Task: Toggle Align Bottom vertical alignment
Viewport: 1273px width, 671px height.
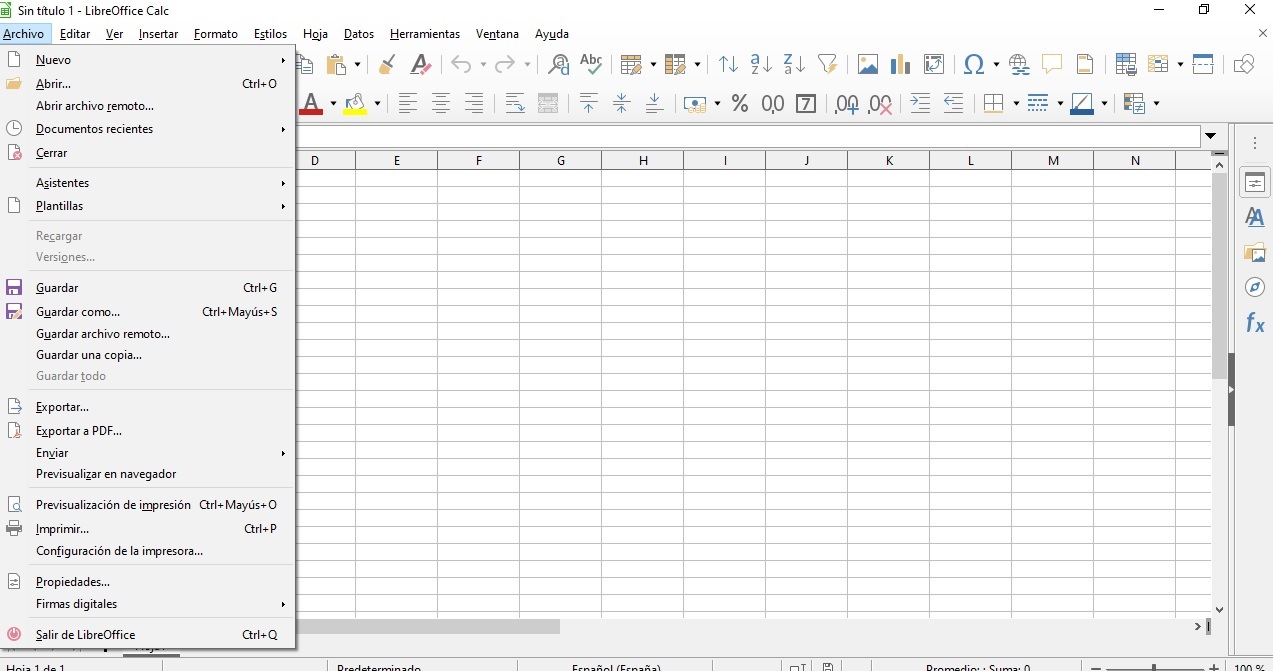Action: click(655, 103)
